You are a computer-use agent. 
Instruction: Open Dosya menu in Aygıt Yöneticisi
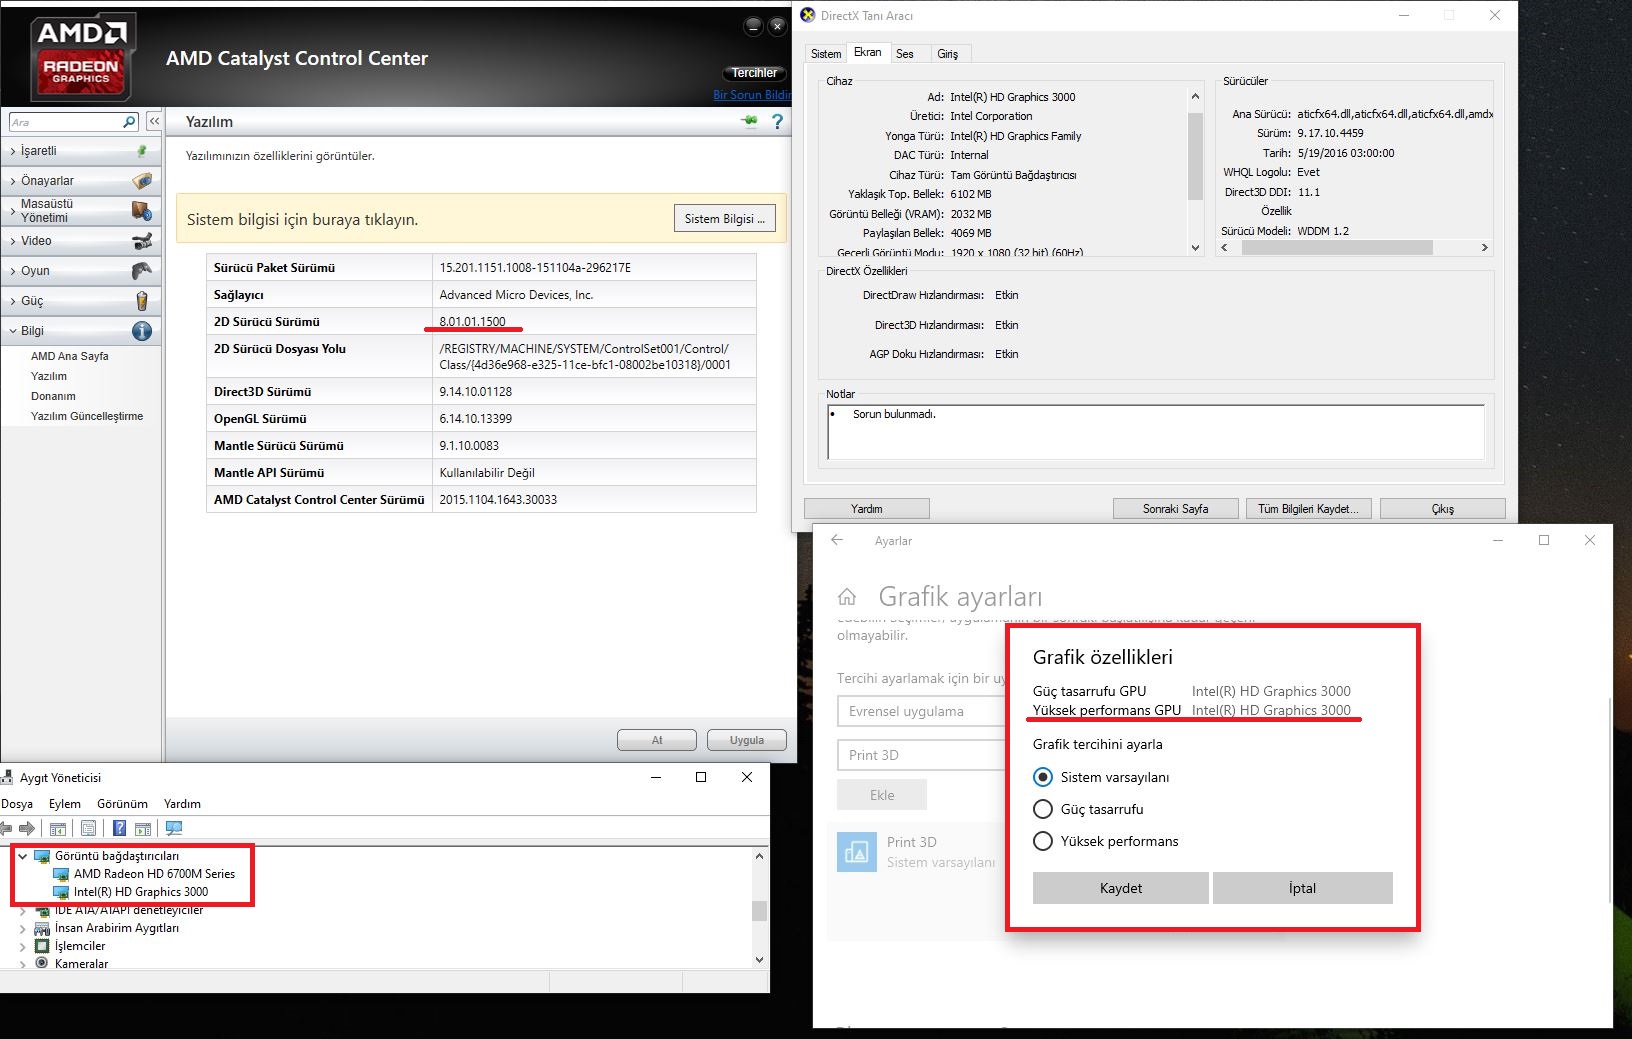(17, 804)
